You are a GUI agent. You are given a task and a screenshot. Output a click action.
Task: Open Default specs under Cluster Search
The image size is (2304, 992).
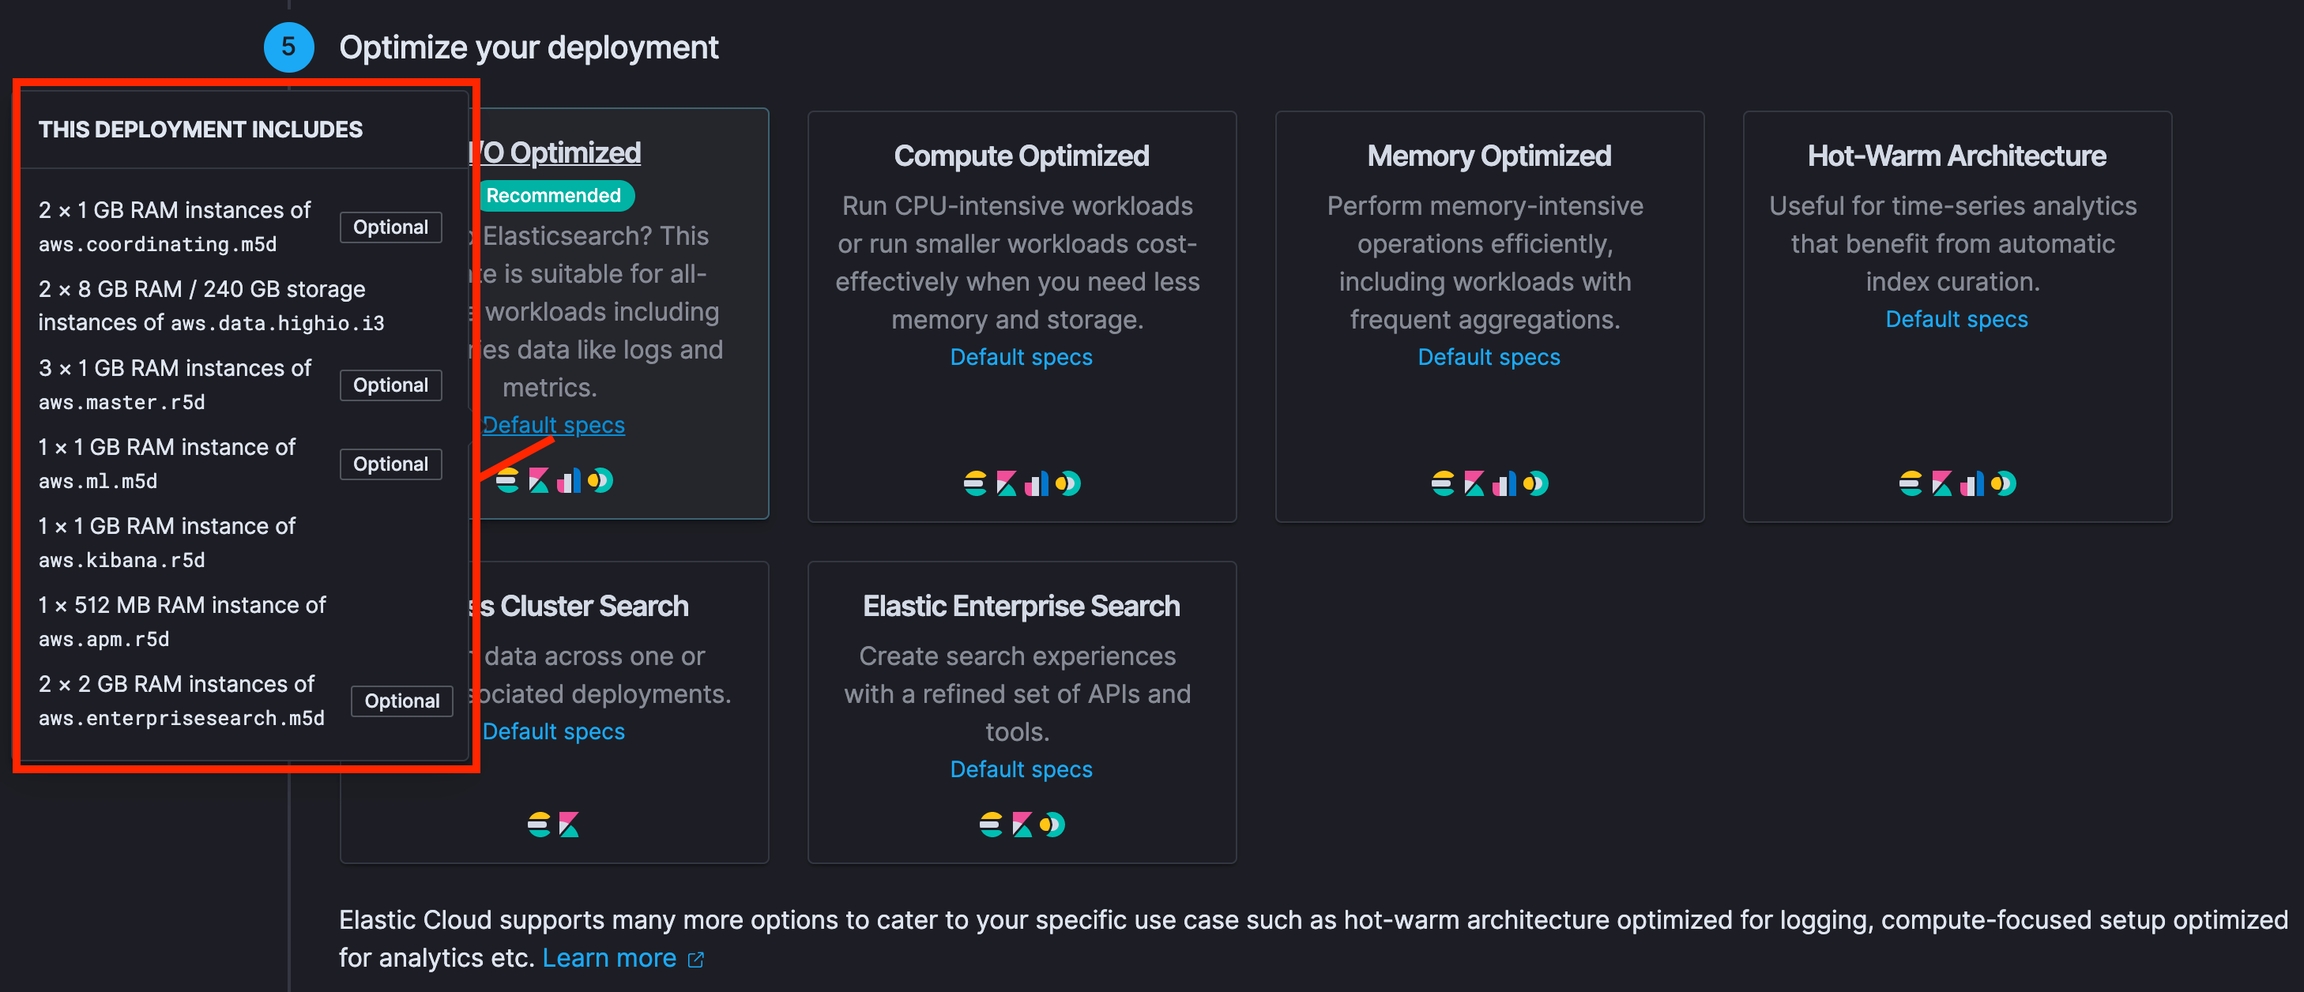[x=553, y=731]
